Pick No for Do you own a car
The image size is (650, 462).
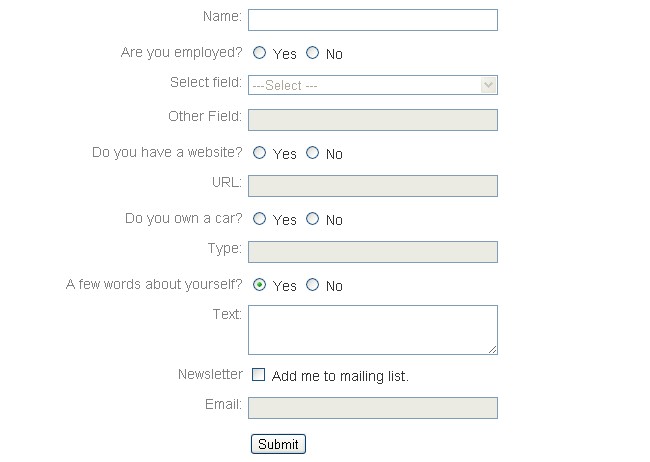[x=313, y=219]
